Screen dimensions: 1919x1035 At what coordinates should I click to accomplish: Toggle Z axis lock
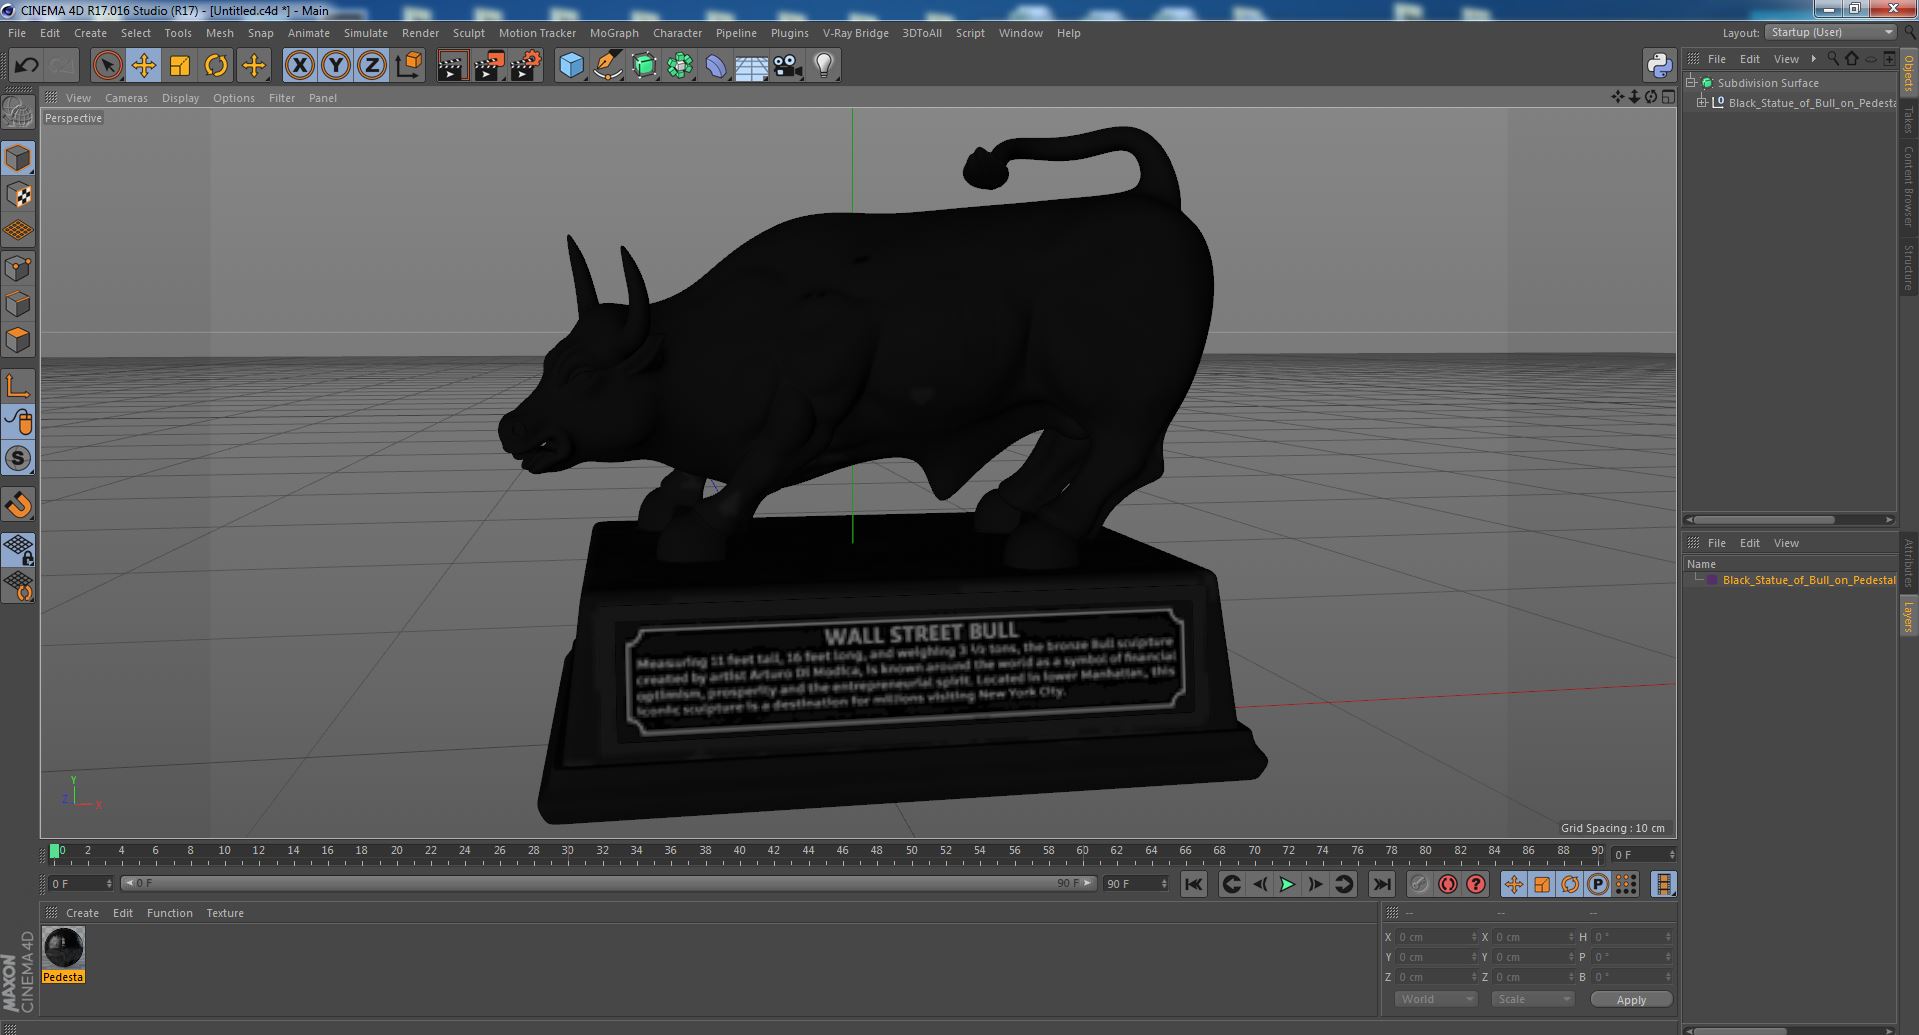point(372,66)
